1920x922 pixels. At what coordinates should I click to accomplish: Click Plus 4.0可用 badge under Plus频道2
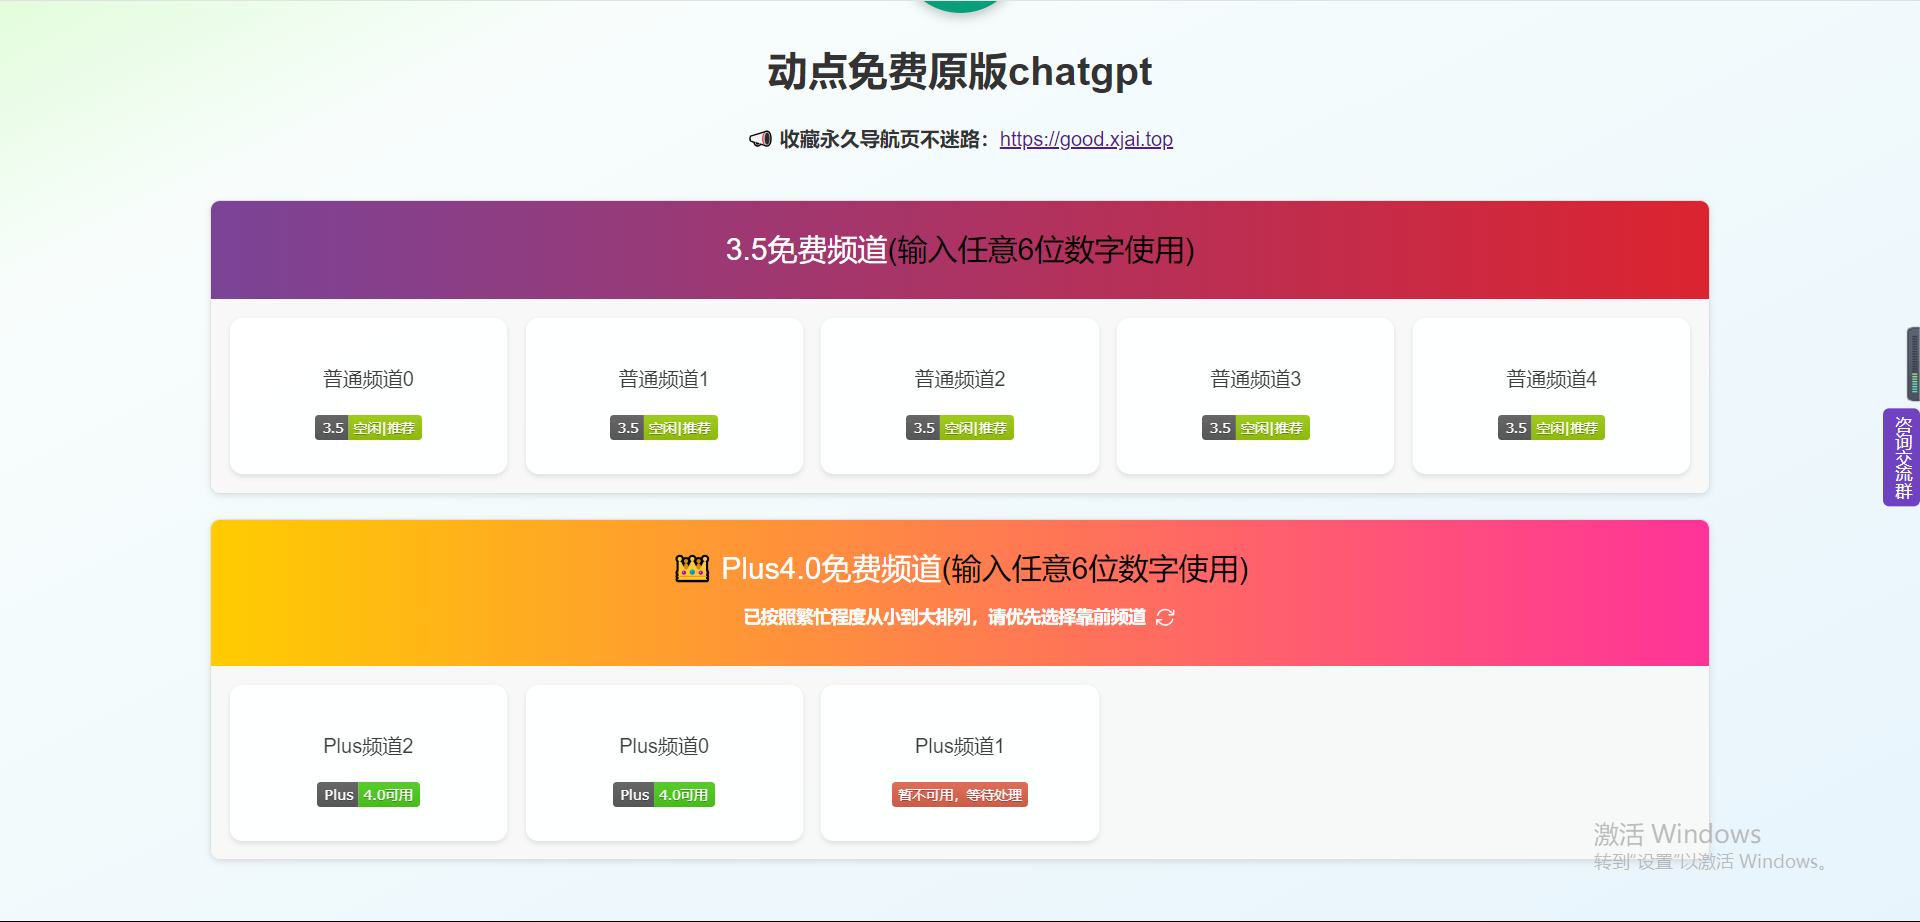(368, 795)
